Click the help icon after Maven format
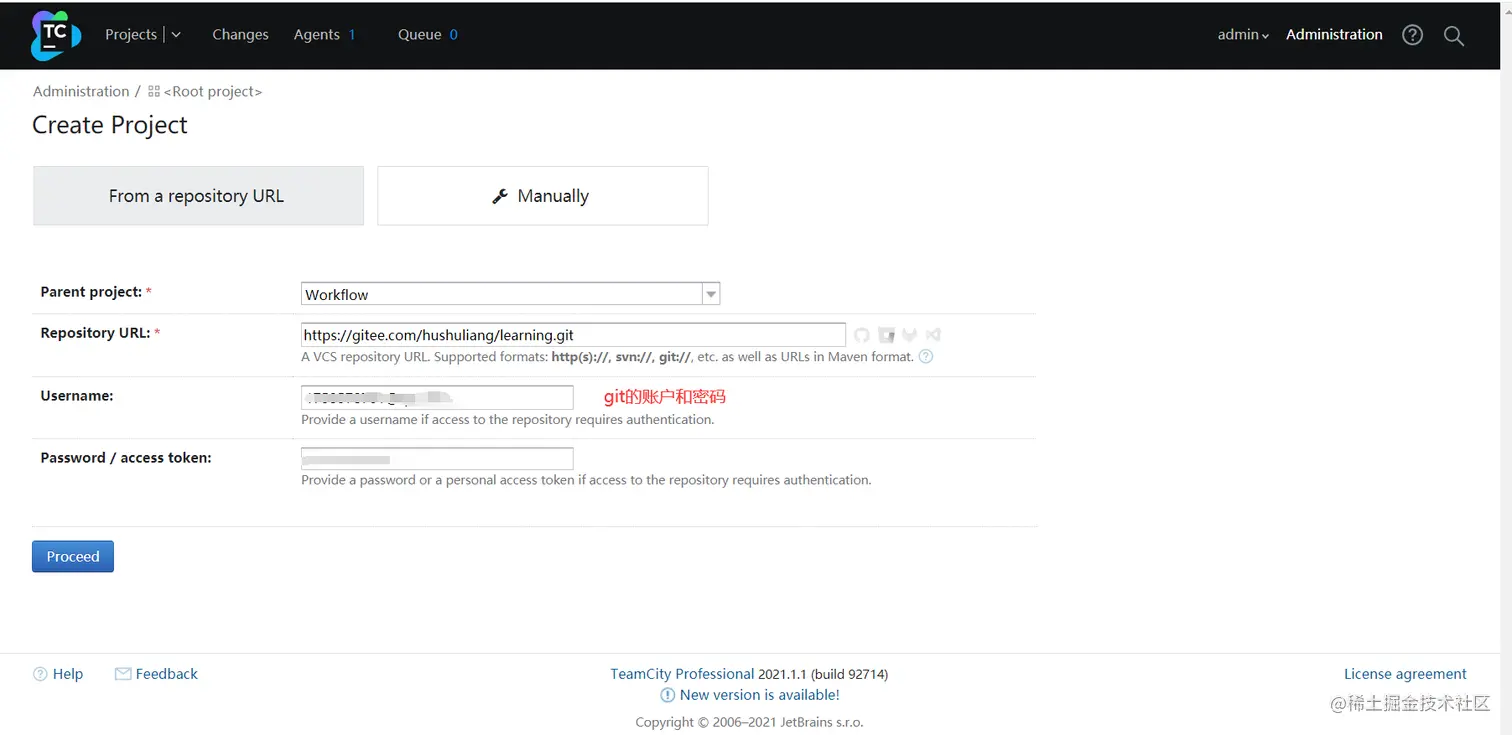This screenshot has height=735, width=1512. click(926, 356)
